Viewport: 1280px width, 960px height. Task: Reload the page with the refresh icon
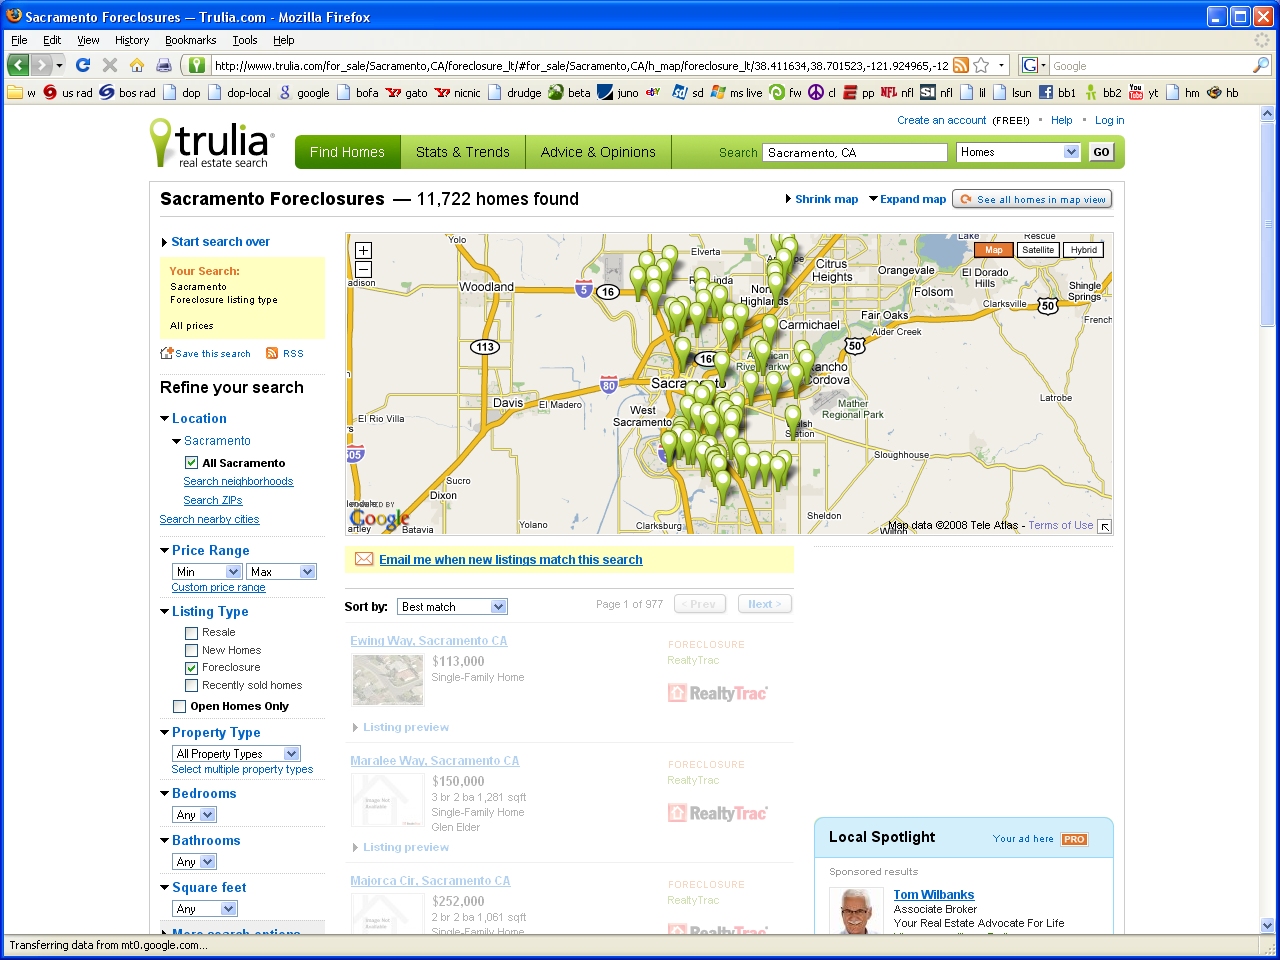[83, 65]
